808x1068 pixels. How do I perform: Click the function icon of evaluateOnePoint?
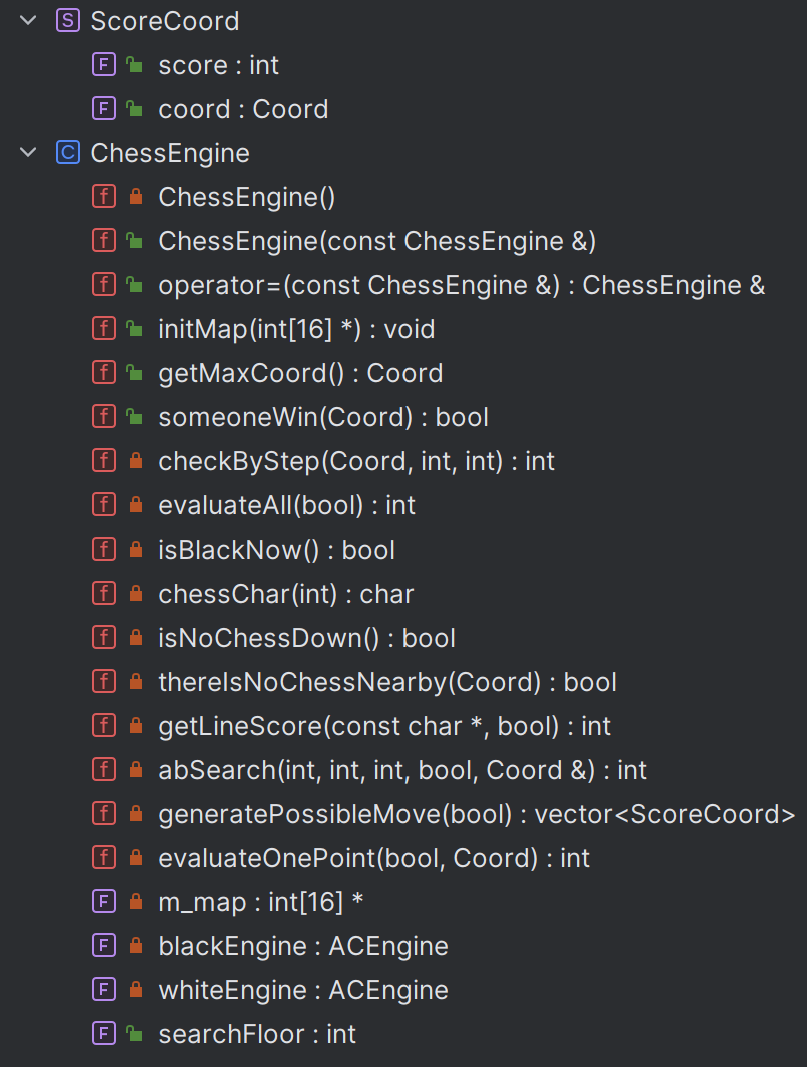pyautogui.click(x=104, y=858)
